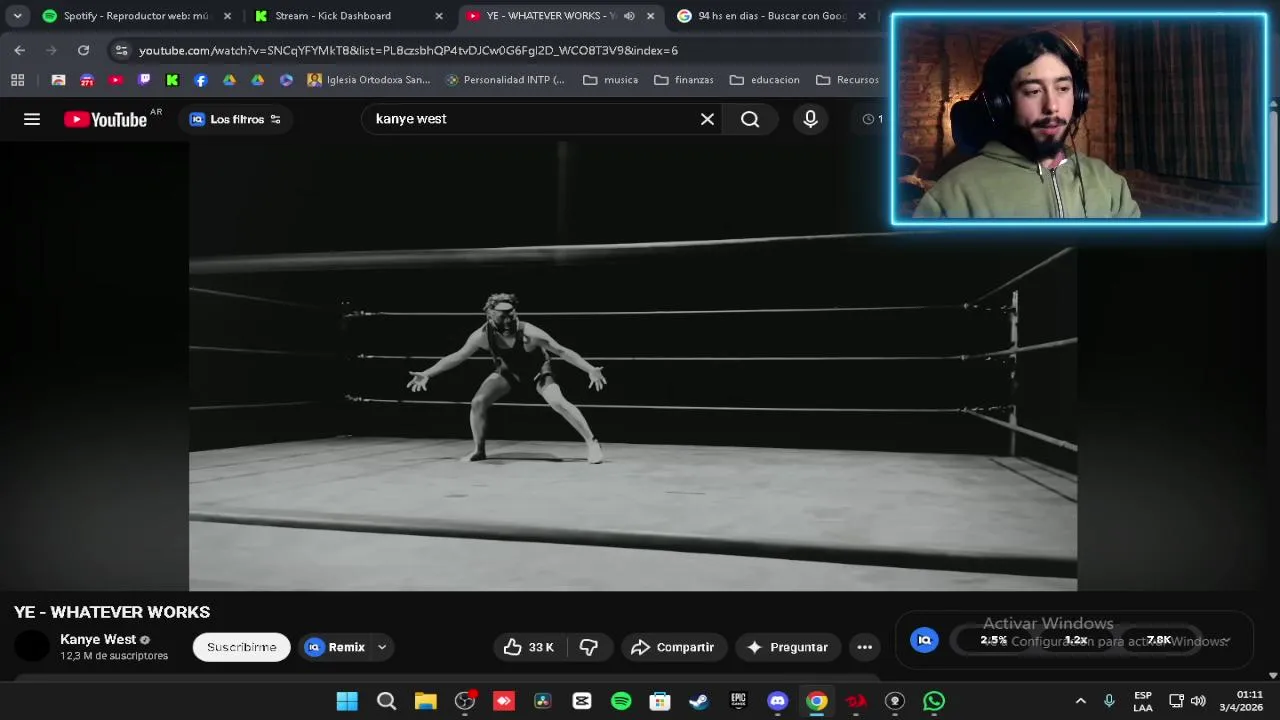Viewport: 1280px width, 720px height.
Task: Open the Kick bookmark icon
Action: [x=172, y=80]
